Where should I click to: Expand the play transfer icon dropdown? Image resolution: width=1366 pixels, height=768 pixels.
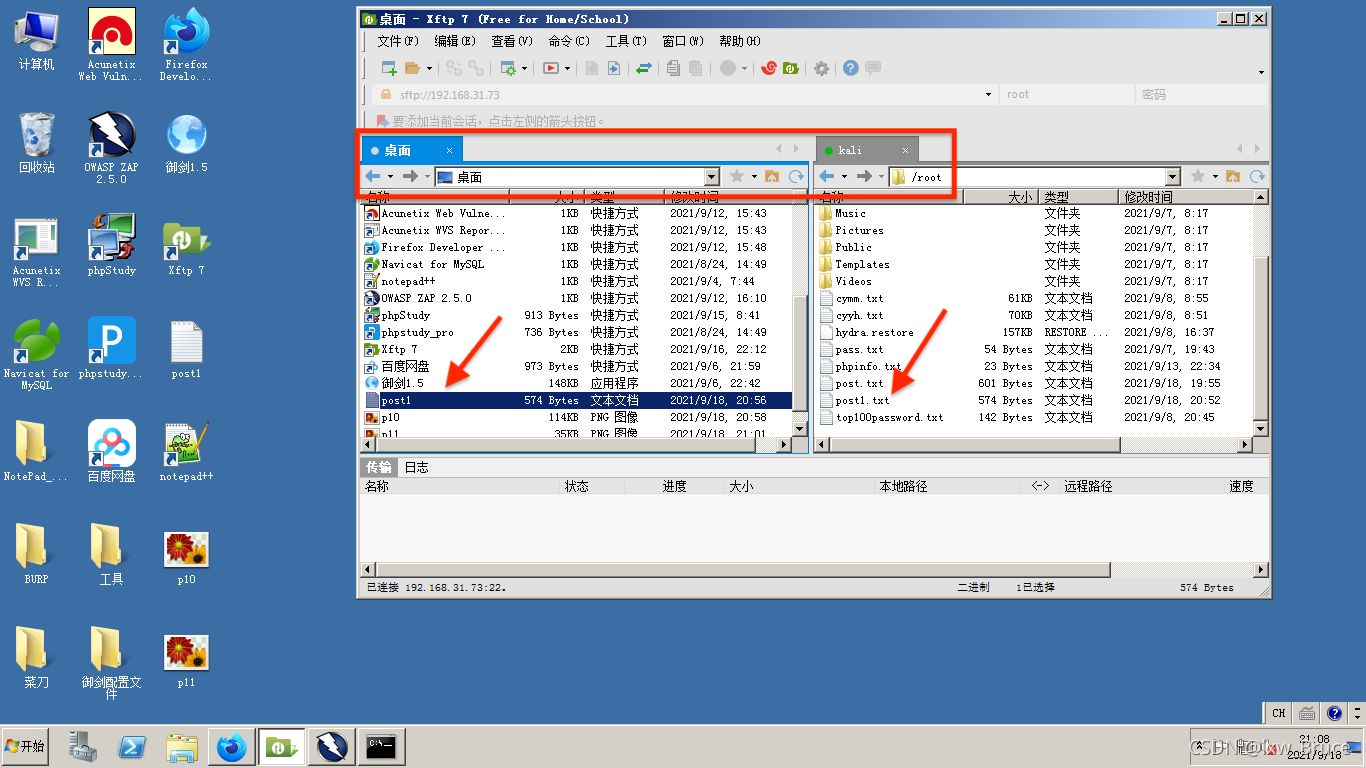[567, 69]
